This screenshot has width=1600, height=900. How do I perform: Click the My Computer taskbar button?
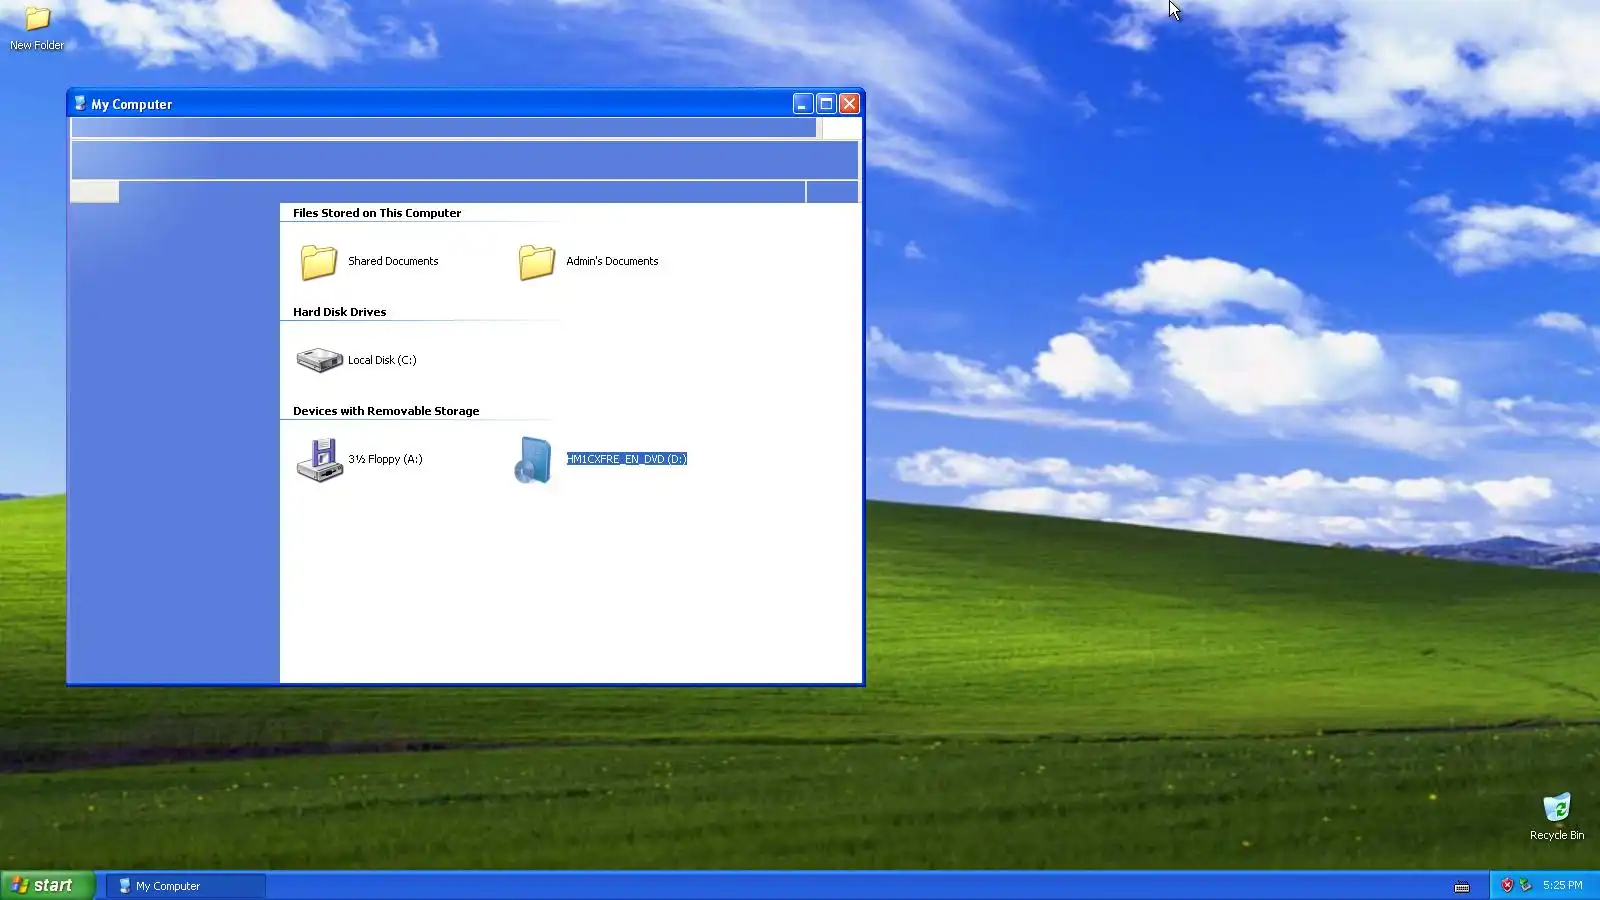point(186,886)
